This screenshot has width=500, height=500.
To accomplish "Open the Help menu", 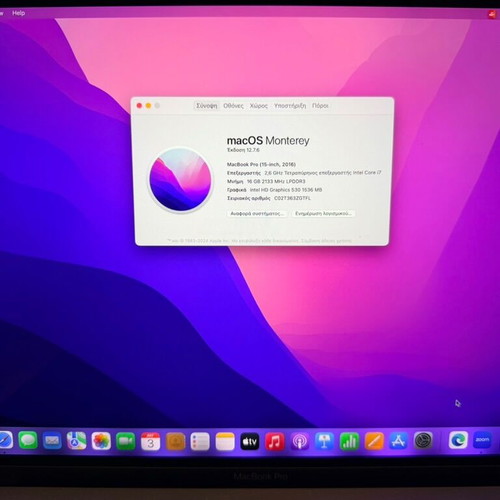I will click(19, 13).
